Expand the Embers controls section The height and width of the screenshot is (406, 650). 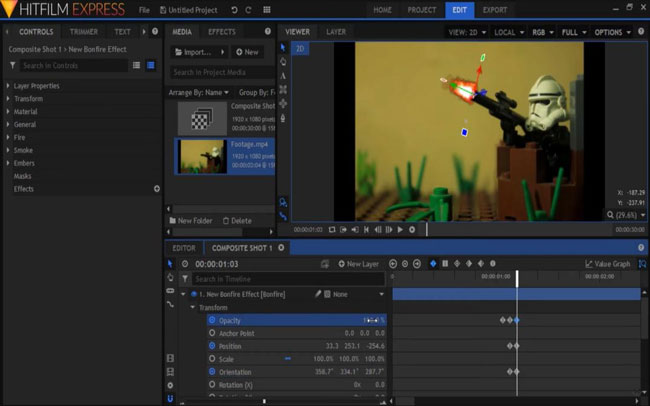(8, 163)
